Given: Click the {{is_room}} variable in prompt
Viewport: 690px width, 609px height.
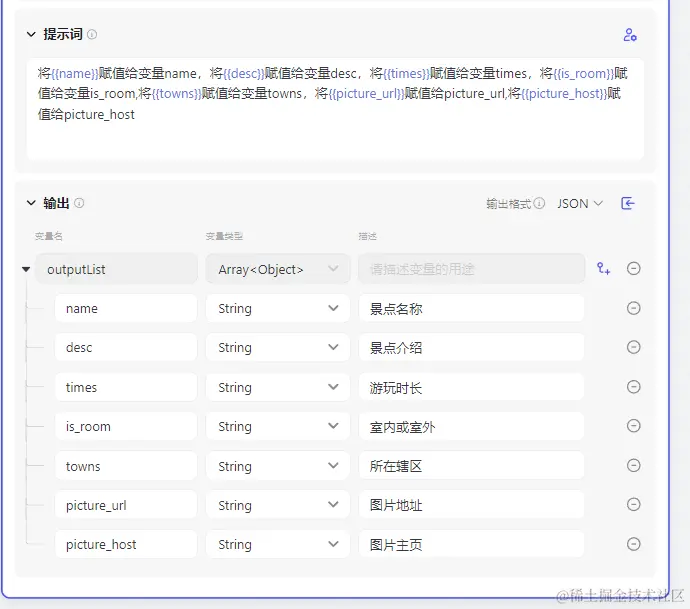Looking at the screenshot, I should pyautogui.click(x=583, y=73).
